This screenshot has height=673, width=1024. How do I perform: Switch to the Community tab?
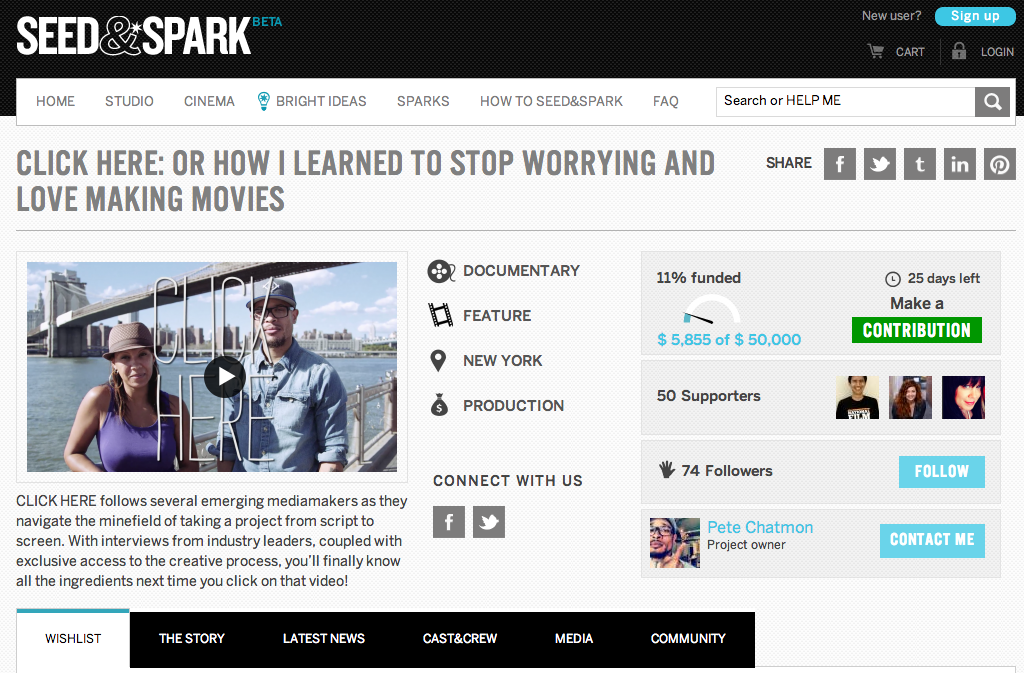tap(688, 639)
